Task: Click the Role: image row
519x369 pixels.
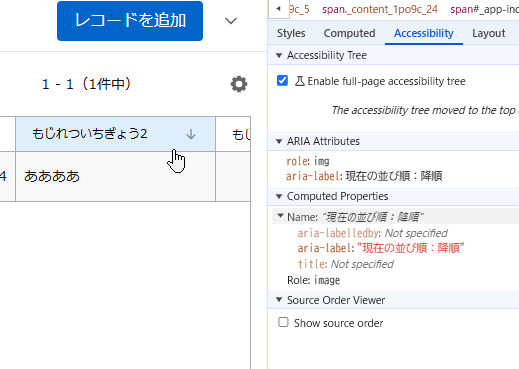Action: pyautogui.click(x=314, y=280)
